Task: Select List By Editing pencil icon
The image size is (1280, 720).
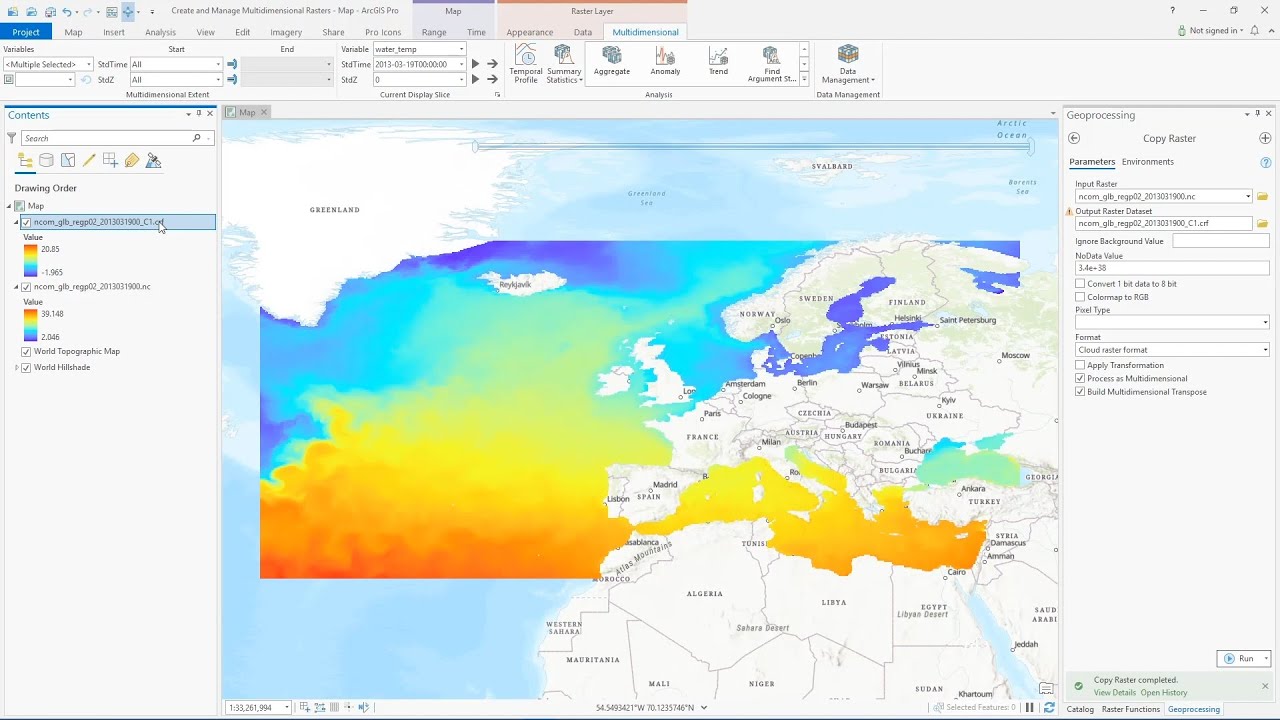Action: pos(89,160)
